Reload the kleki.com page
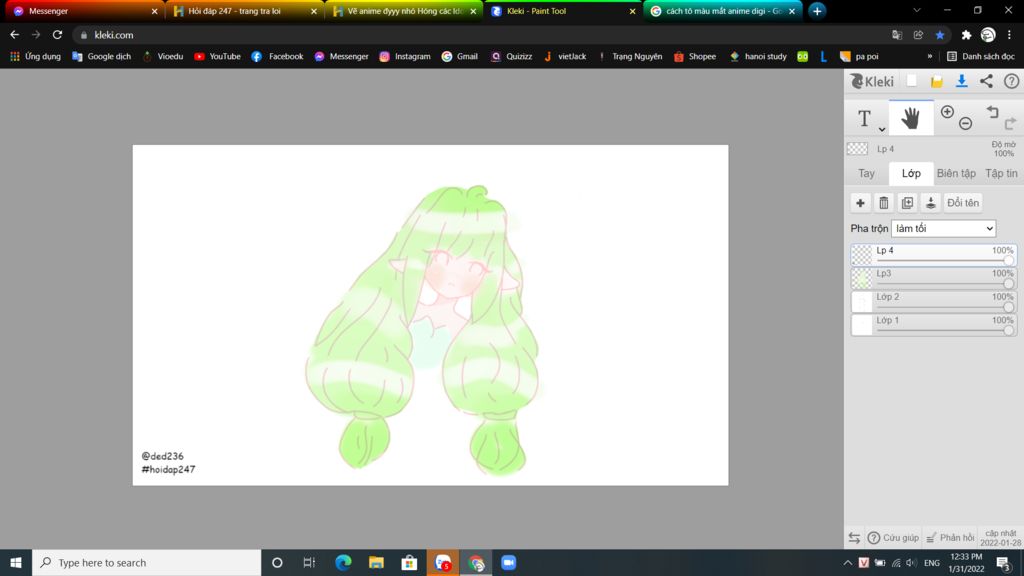This screenshot has height=576, width=1024. pyautogui.click(x=57, y=35)
